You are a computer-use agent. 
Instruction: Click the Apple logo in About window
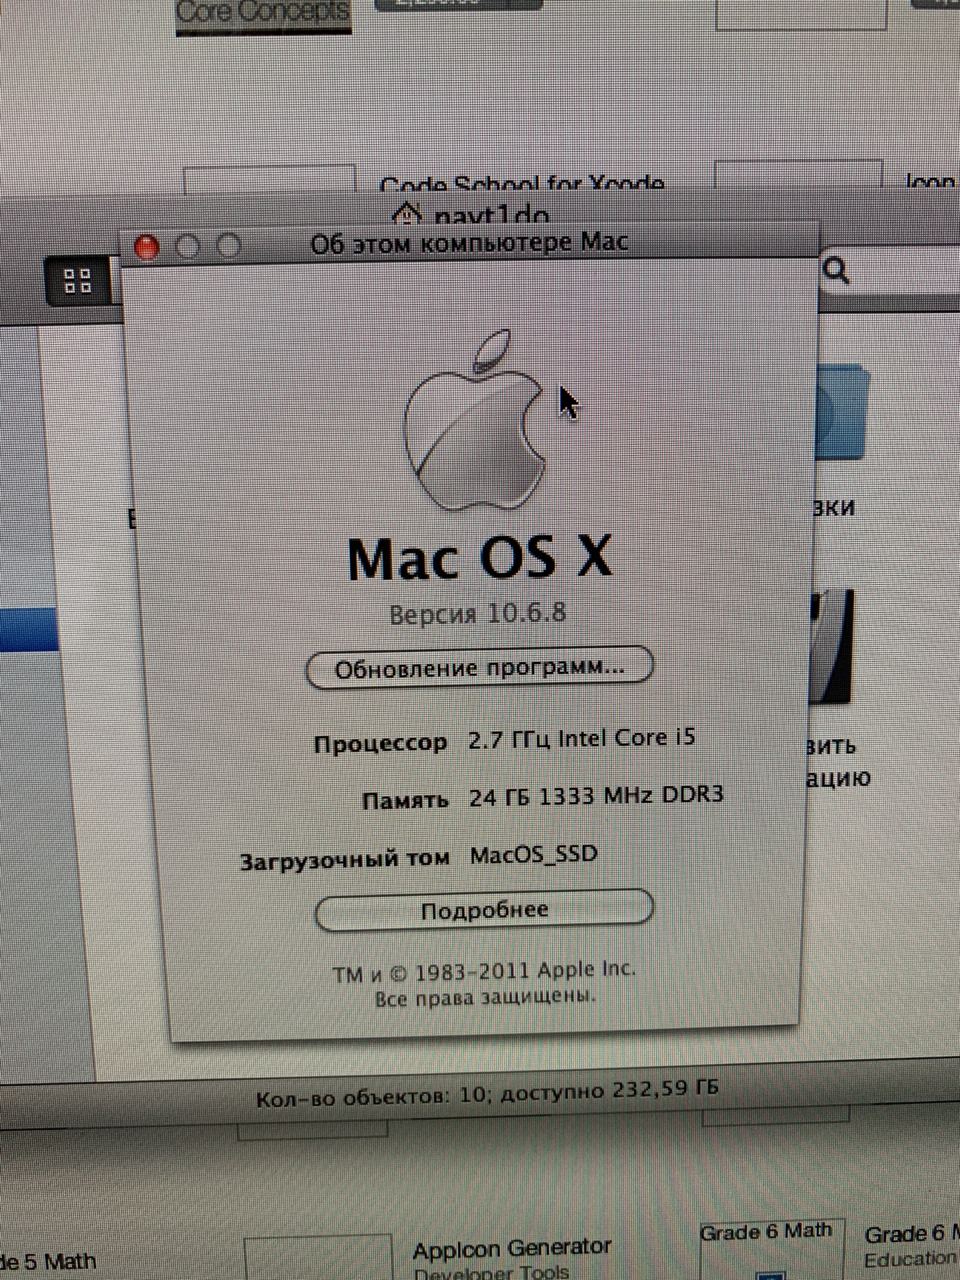tap(475, 419)
